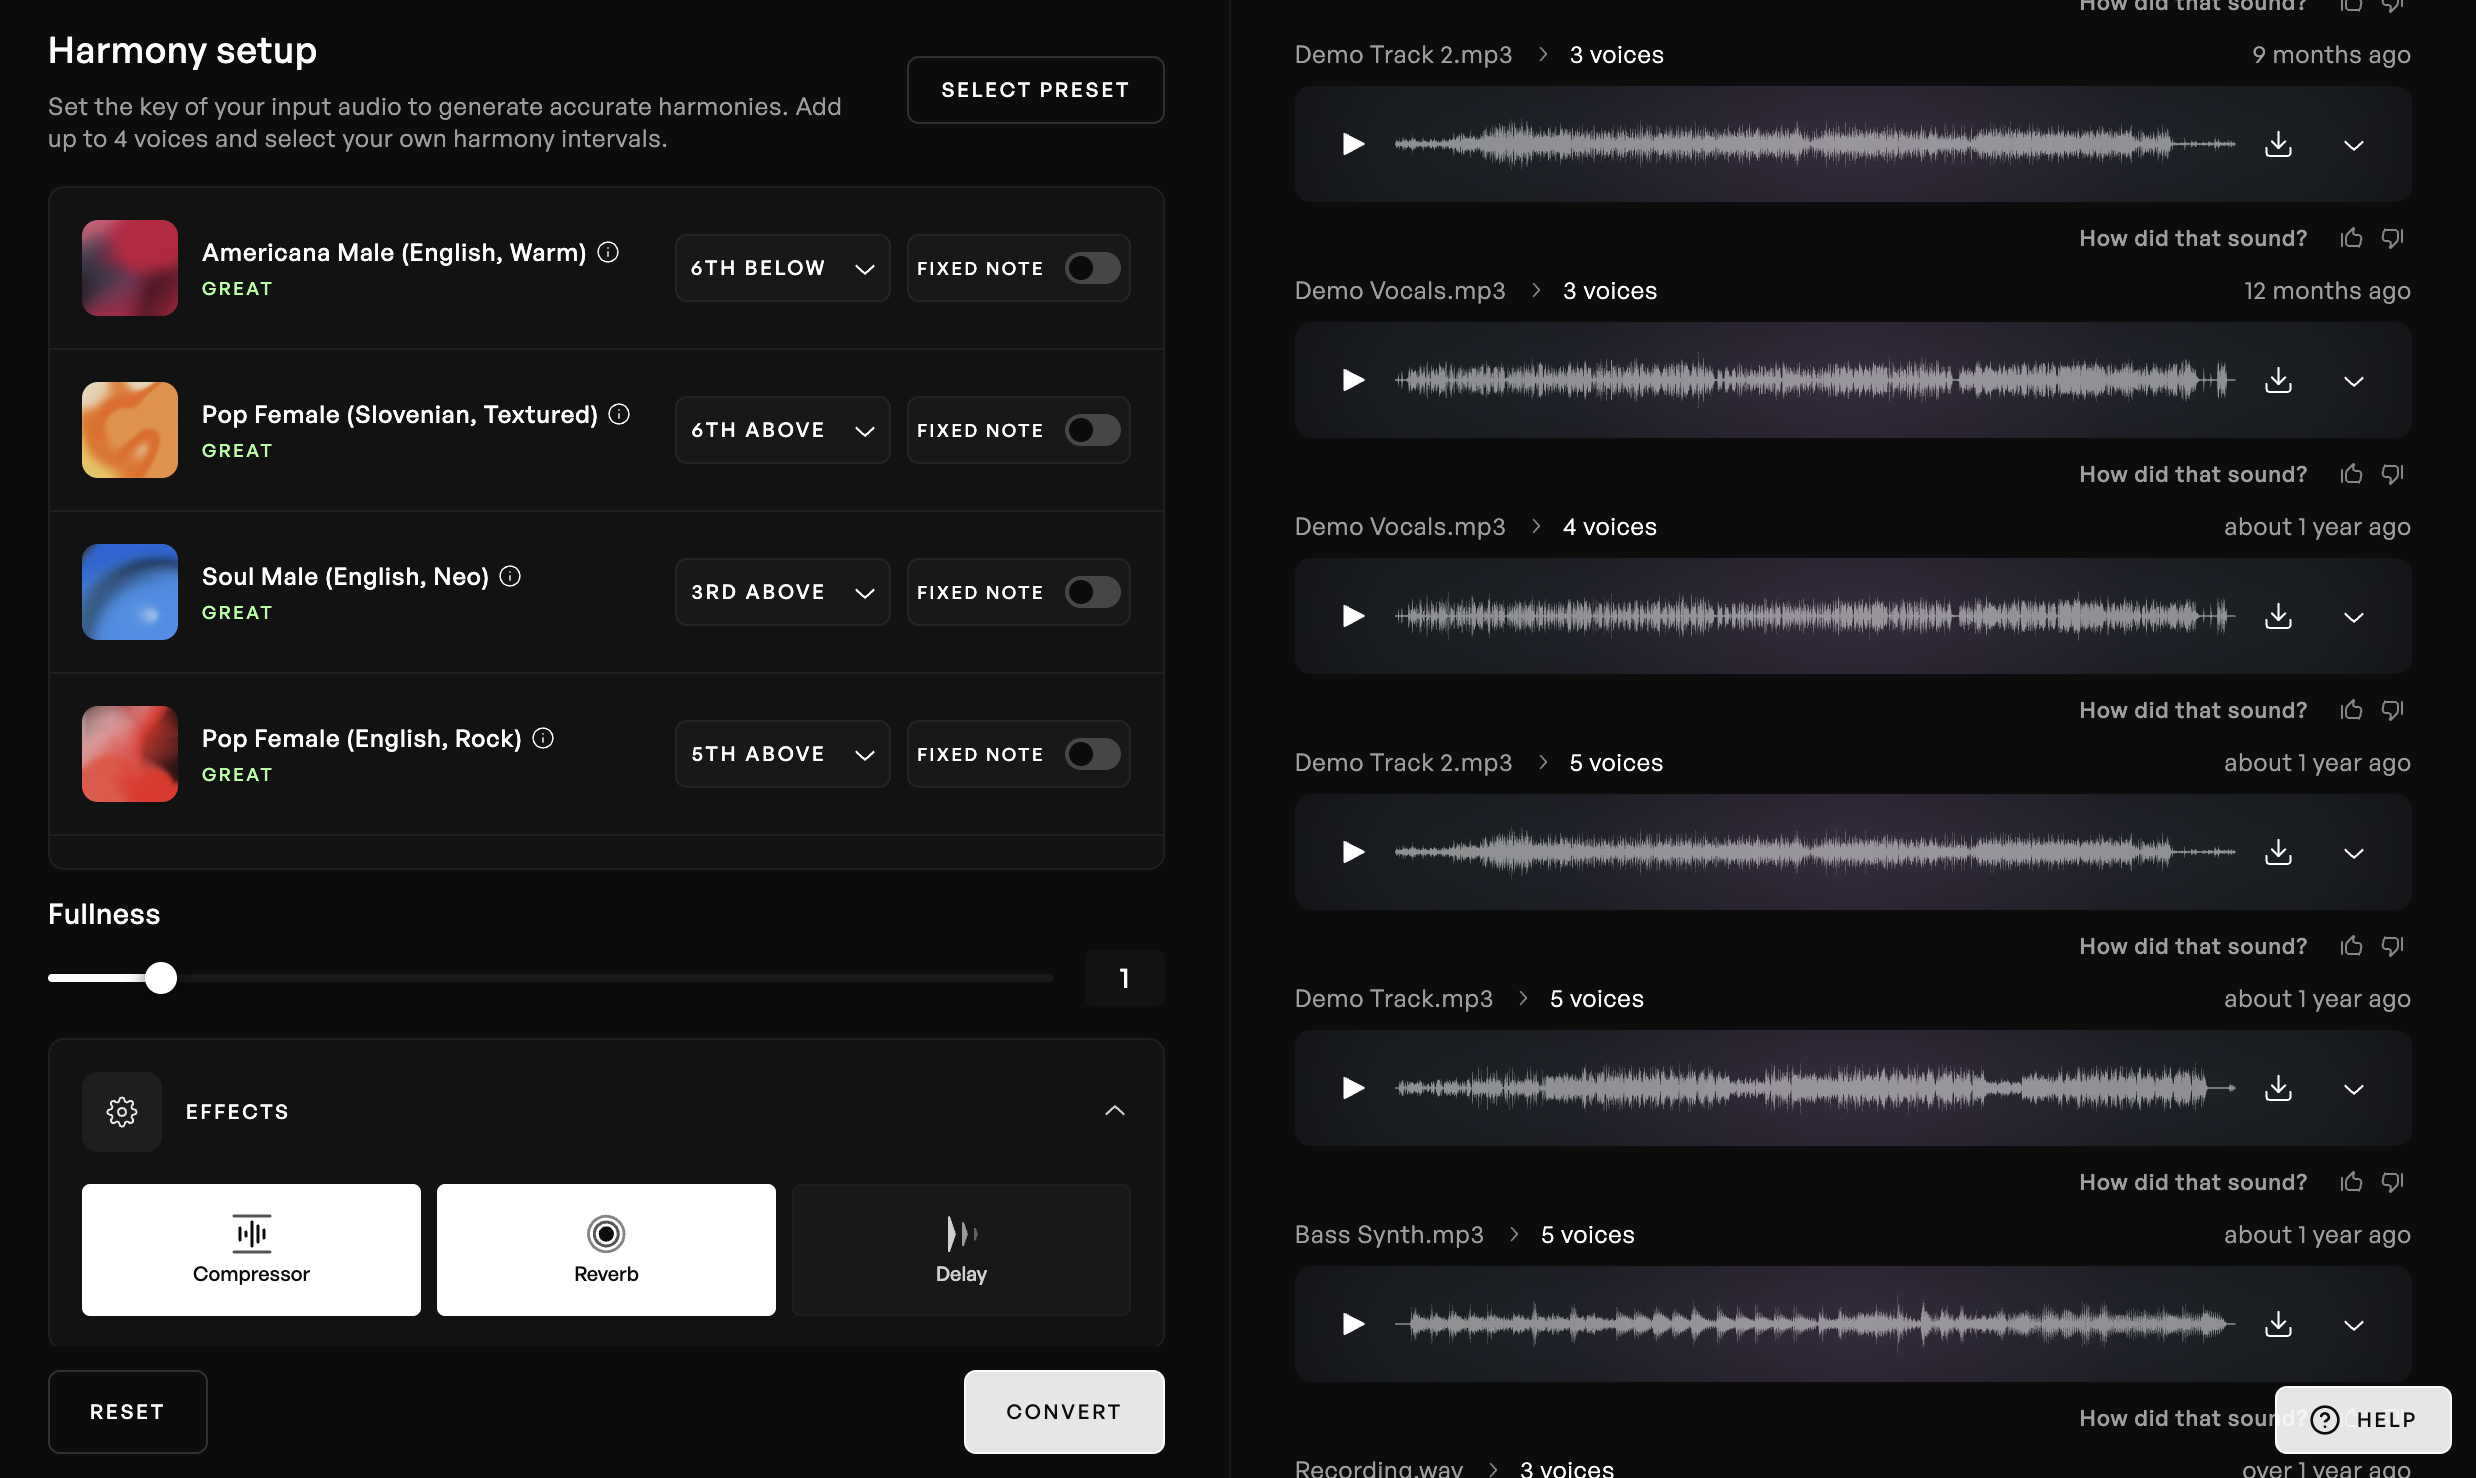This screenshot has width=2476, height=1478.
Task: Select the Soul Male voice thumbnail
Action: (x=130, y=592)
